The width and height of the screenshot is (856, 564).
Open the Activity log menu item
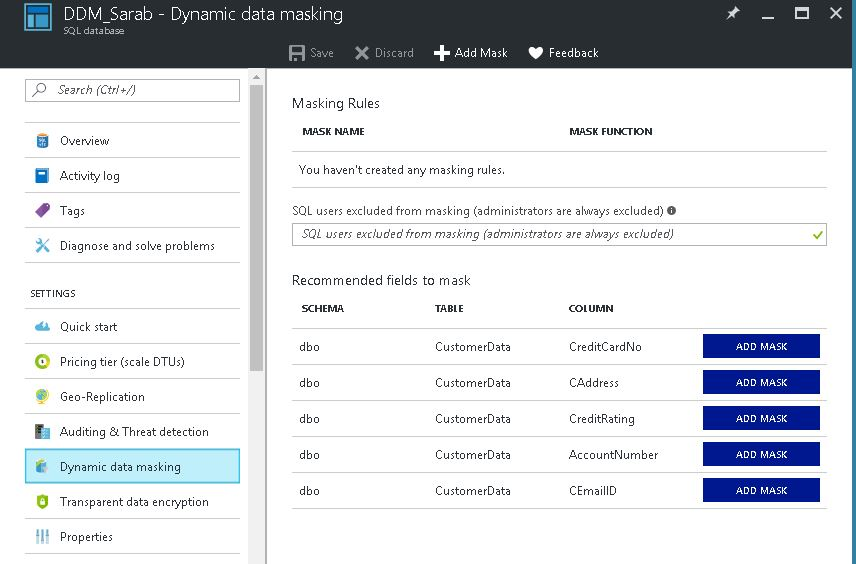point(132,176)
